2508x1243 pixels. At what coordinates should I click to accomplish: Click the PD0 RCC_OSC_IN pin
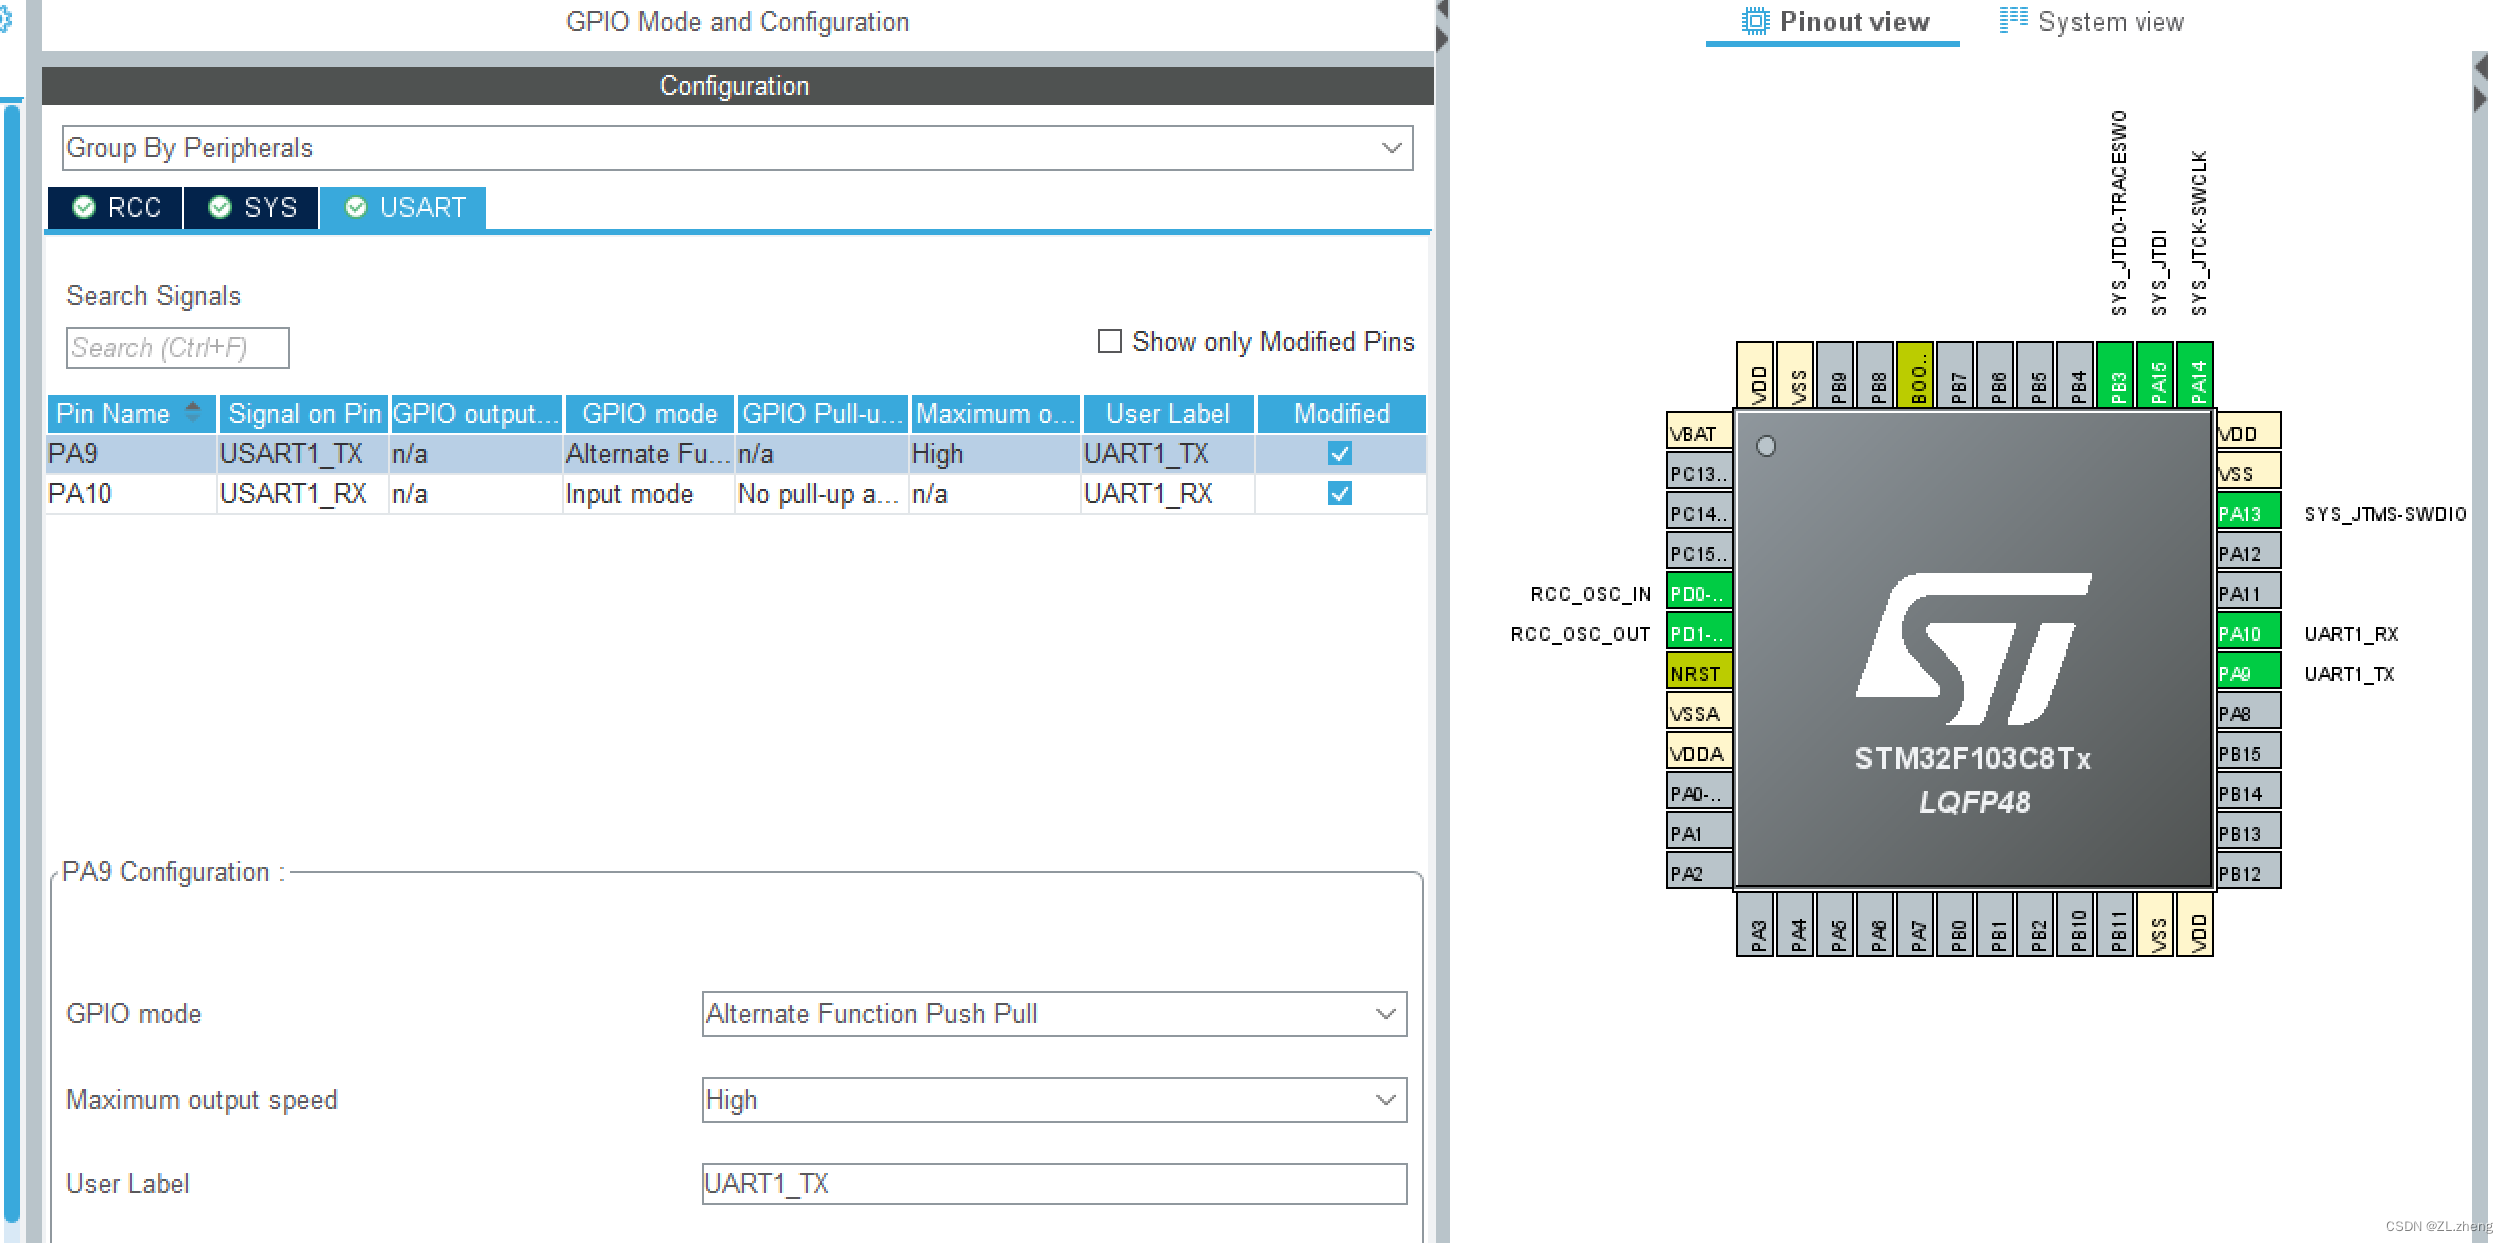tap(1699, 593)
